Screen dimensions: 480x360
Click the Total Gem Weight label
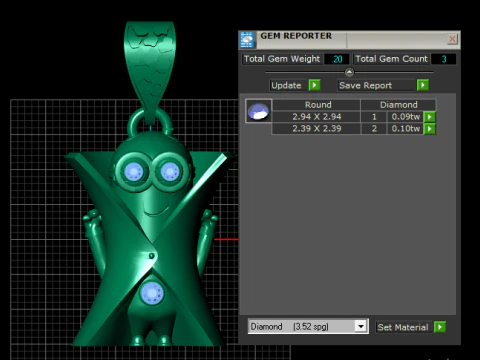tap(282, 59)
